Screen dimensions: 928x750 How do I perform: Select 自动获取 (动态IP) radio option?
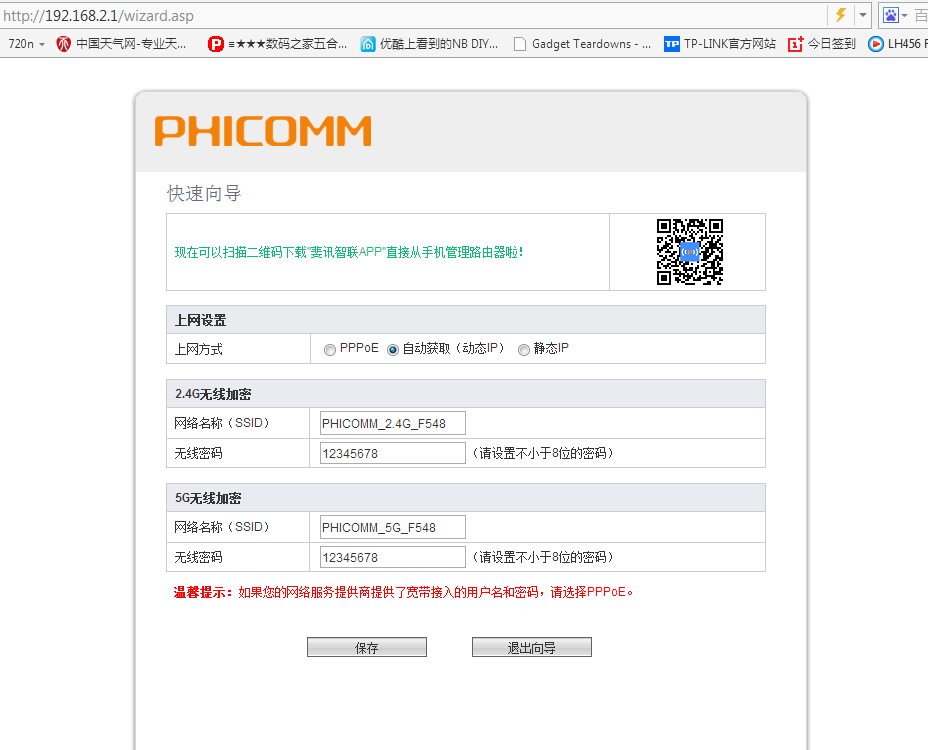(x=392, y=350)
